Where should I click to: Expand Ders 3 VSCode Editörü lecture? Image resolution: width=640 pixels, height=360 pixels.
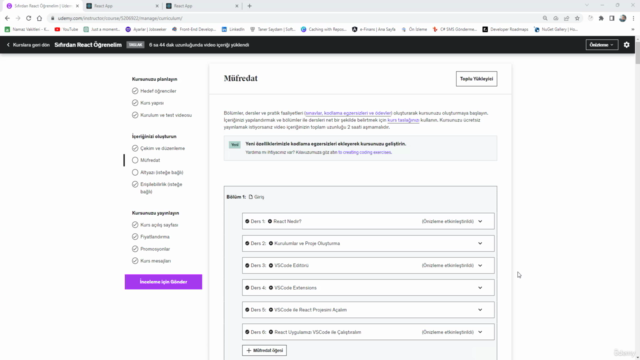point(480,265)
